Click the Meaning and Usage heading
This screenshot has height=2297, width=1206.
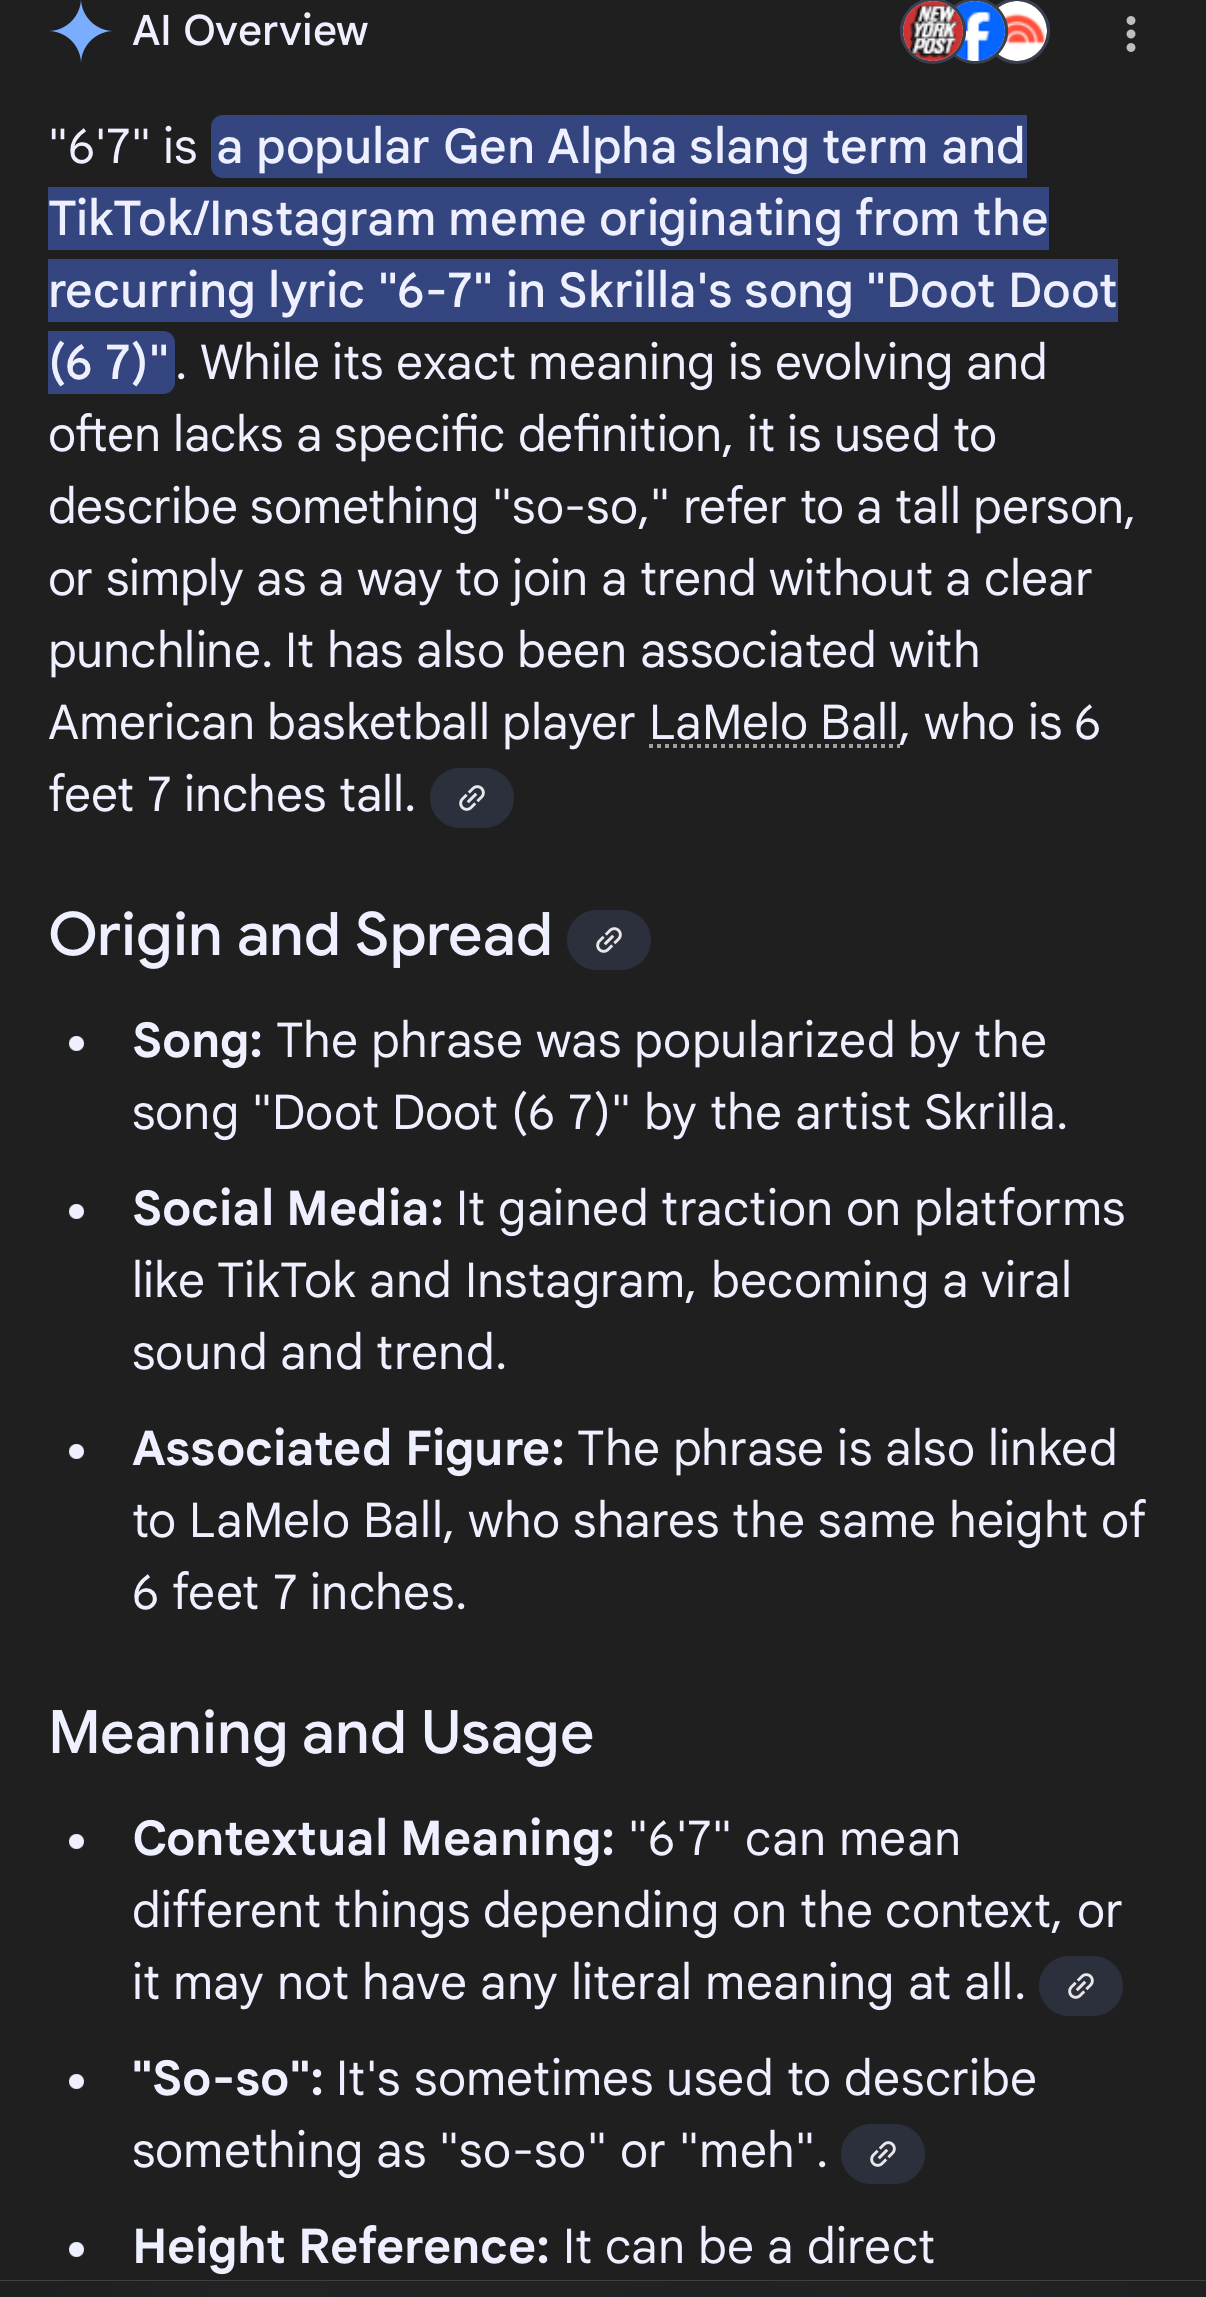tap(321, 1733)
